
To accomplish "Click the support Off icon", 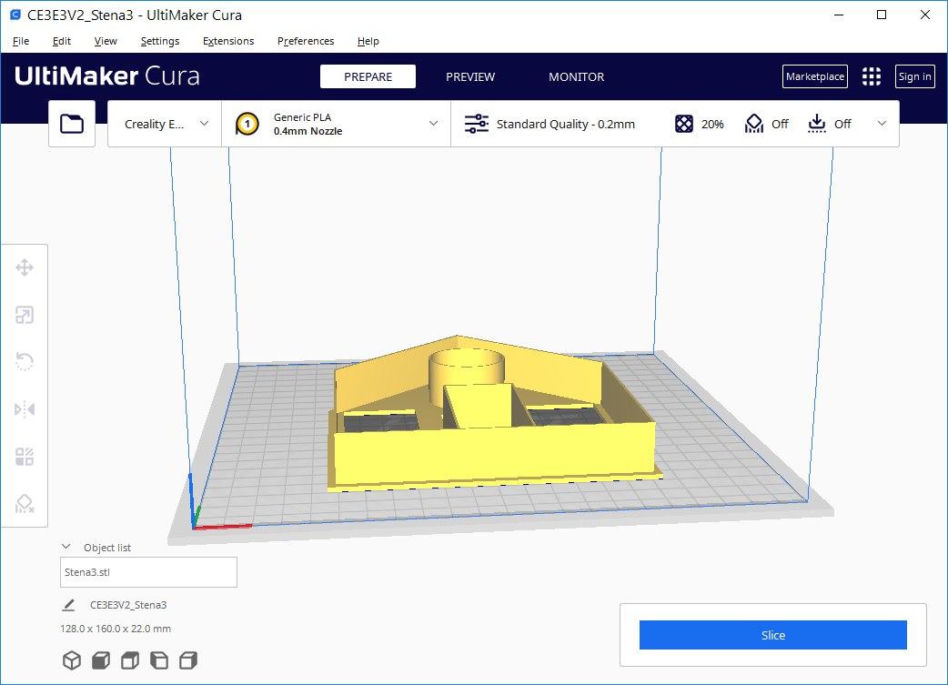I will point(754,124).
